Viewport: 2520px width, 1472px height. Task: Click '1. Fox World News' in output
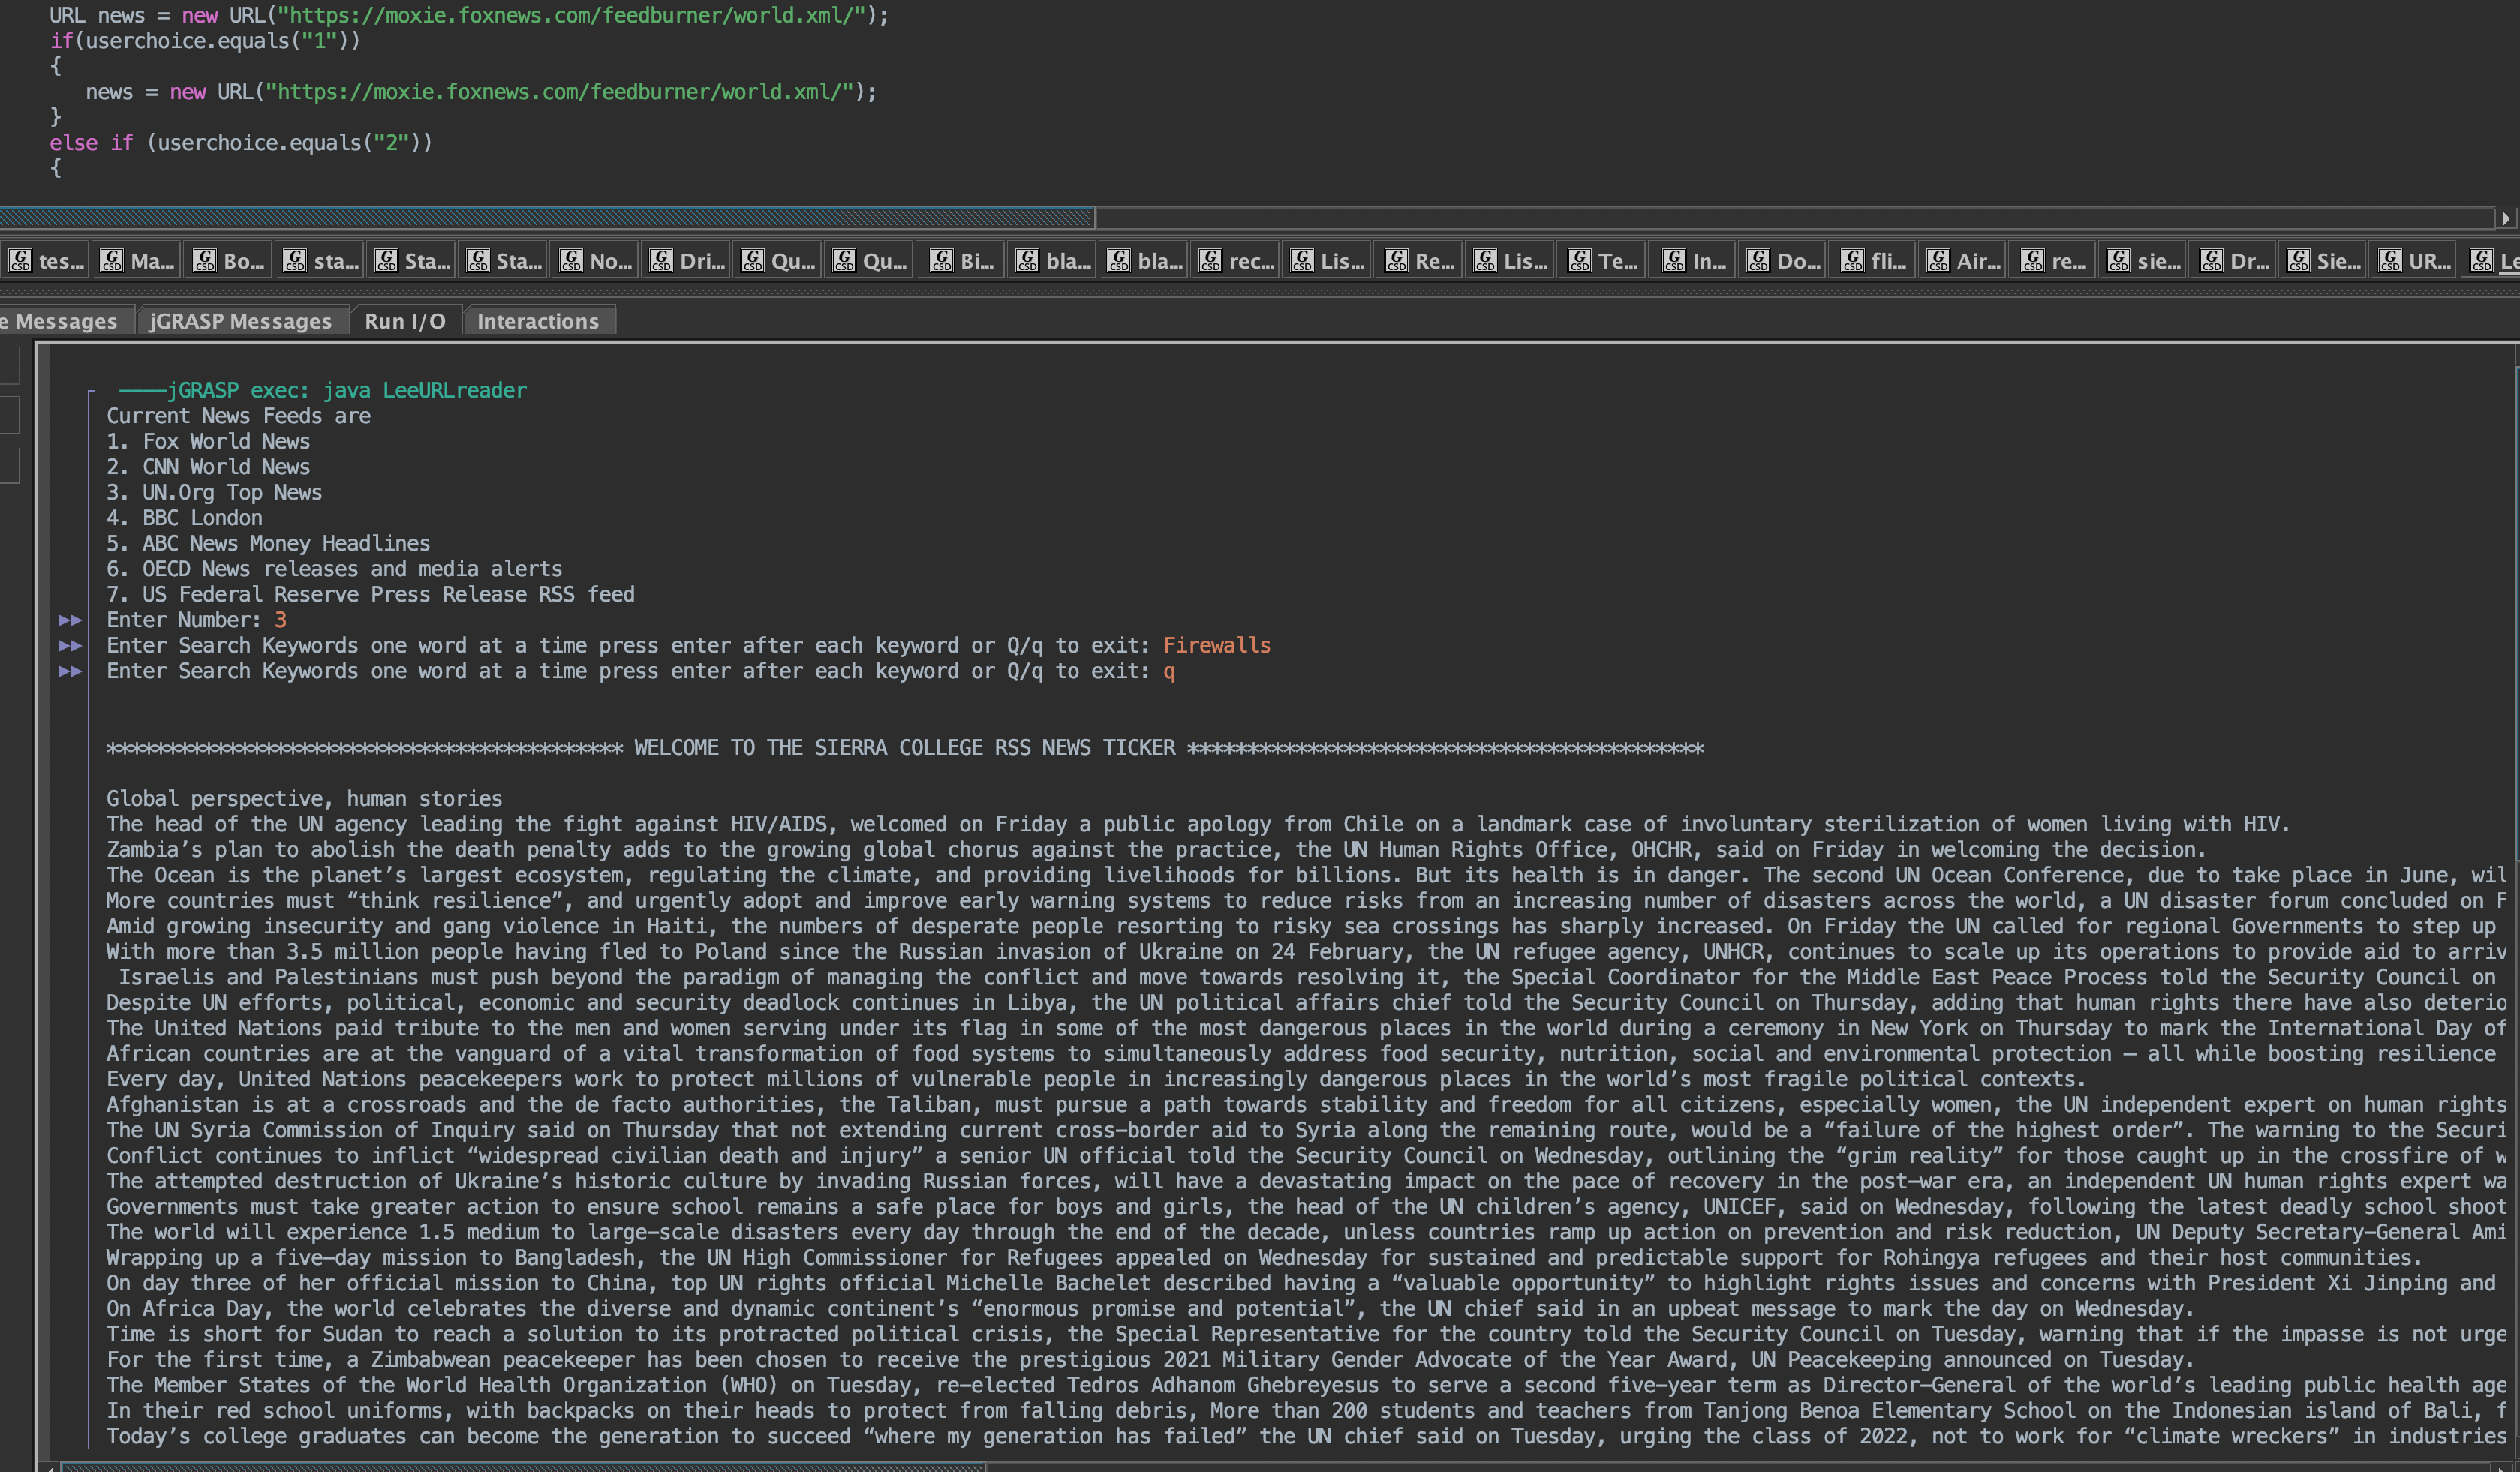(208, 441)
